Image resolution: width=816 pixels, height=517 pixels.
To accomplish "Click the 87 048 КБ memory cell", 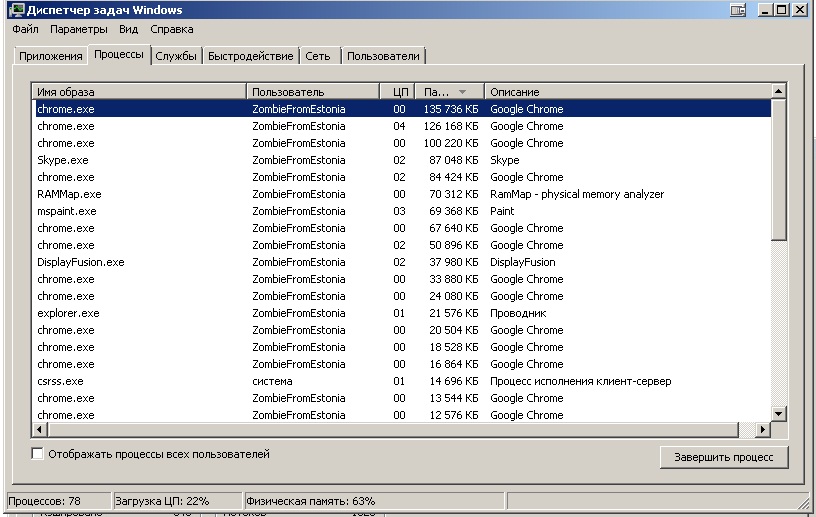I will tap(453, 160).
